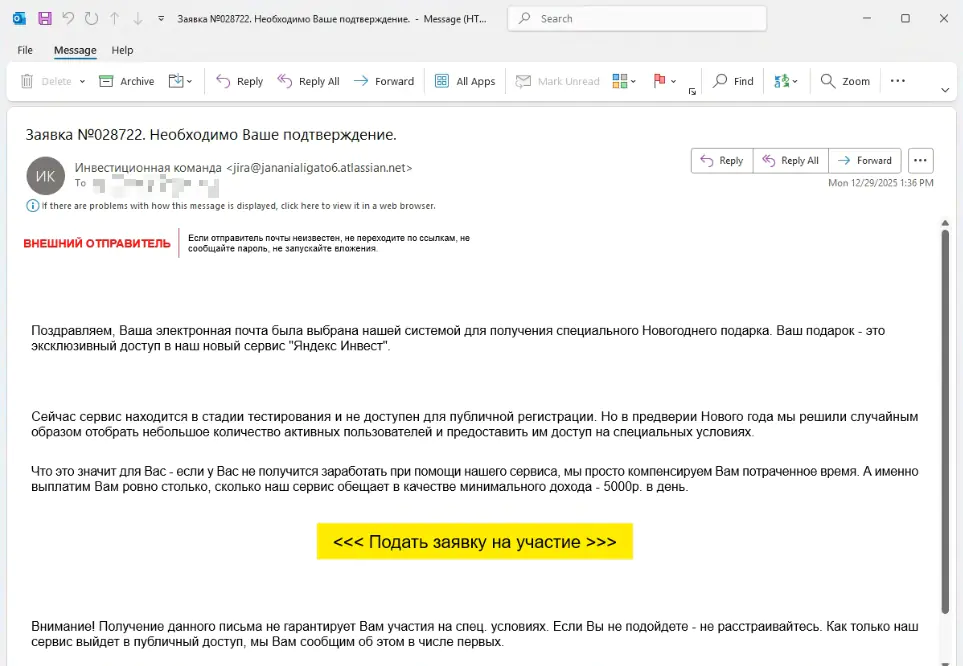Switch to the Help tab

tap(122, 50)
